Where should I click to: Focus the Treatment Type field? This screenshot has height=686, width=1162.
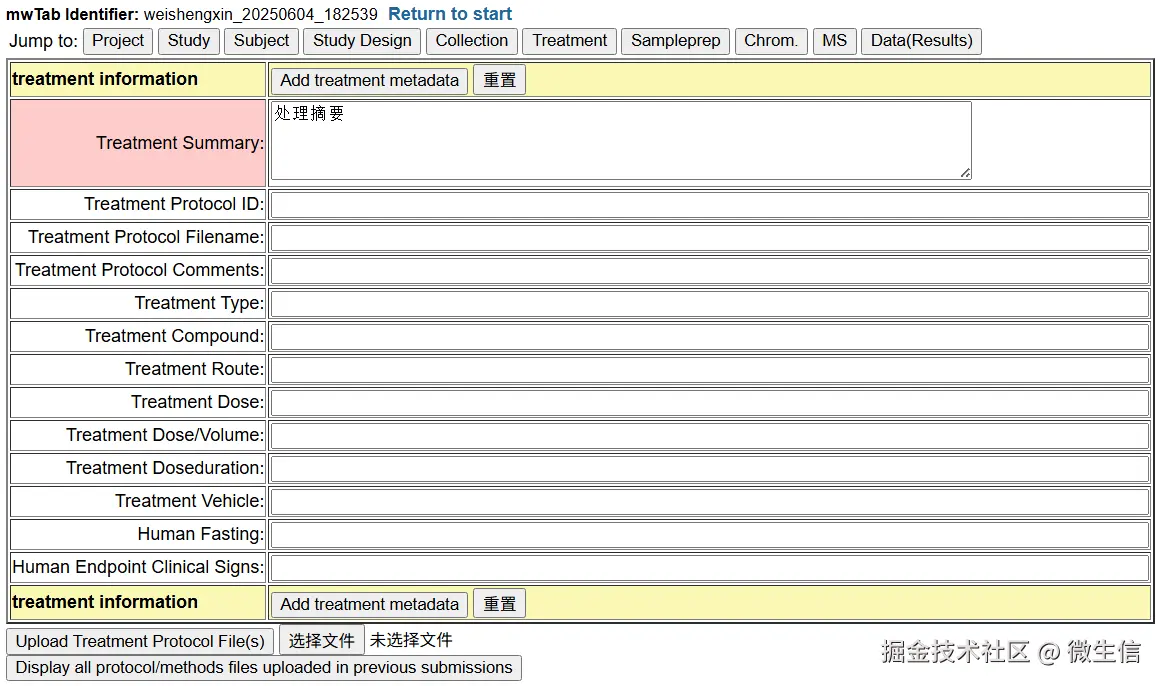(x=709, y=304)
